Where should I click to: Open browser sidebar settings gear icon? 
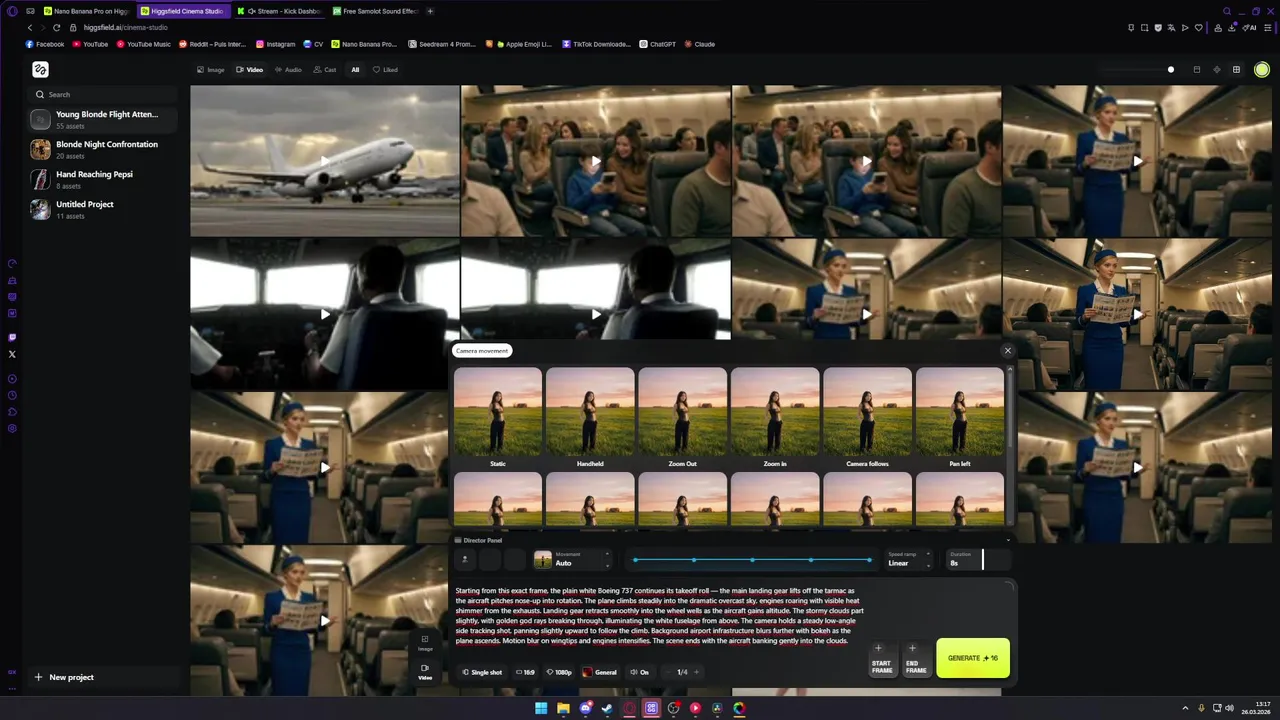click(12, 428)
